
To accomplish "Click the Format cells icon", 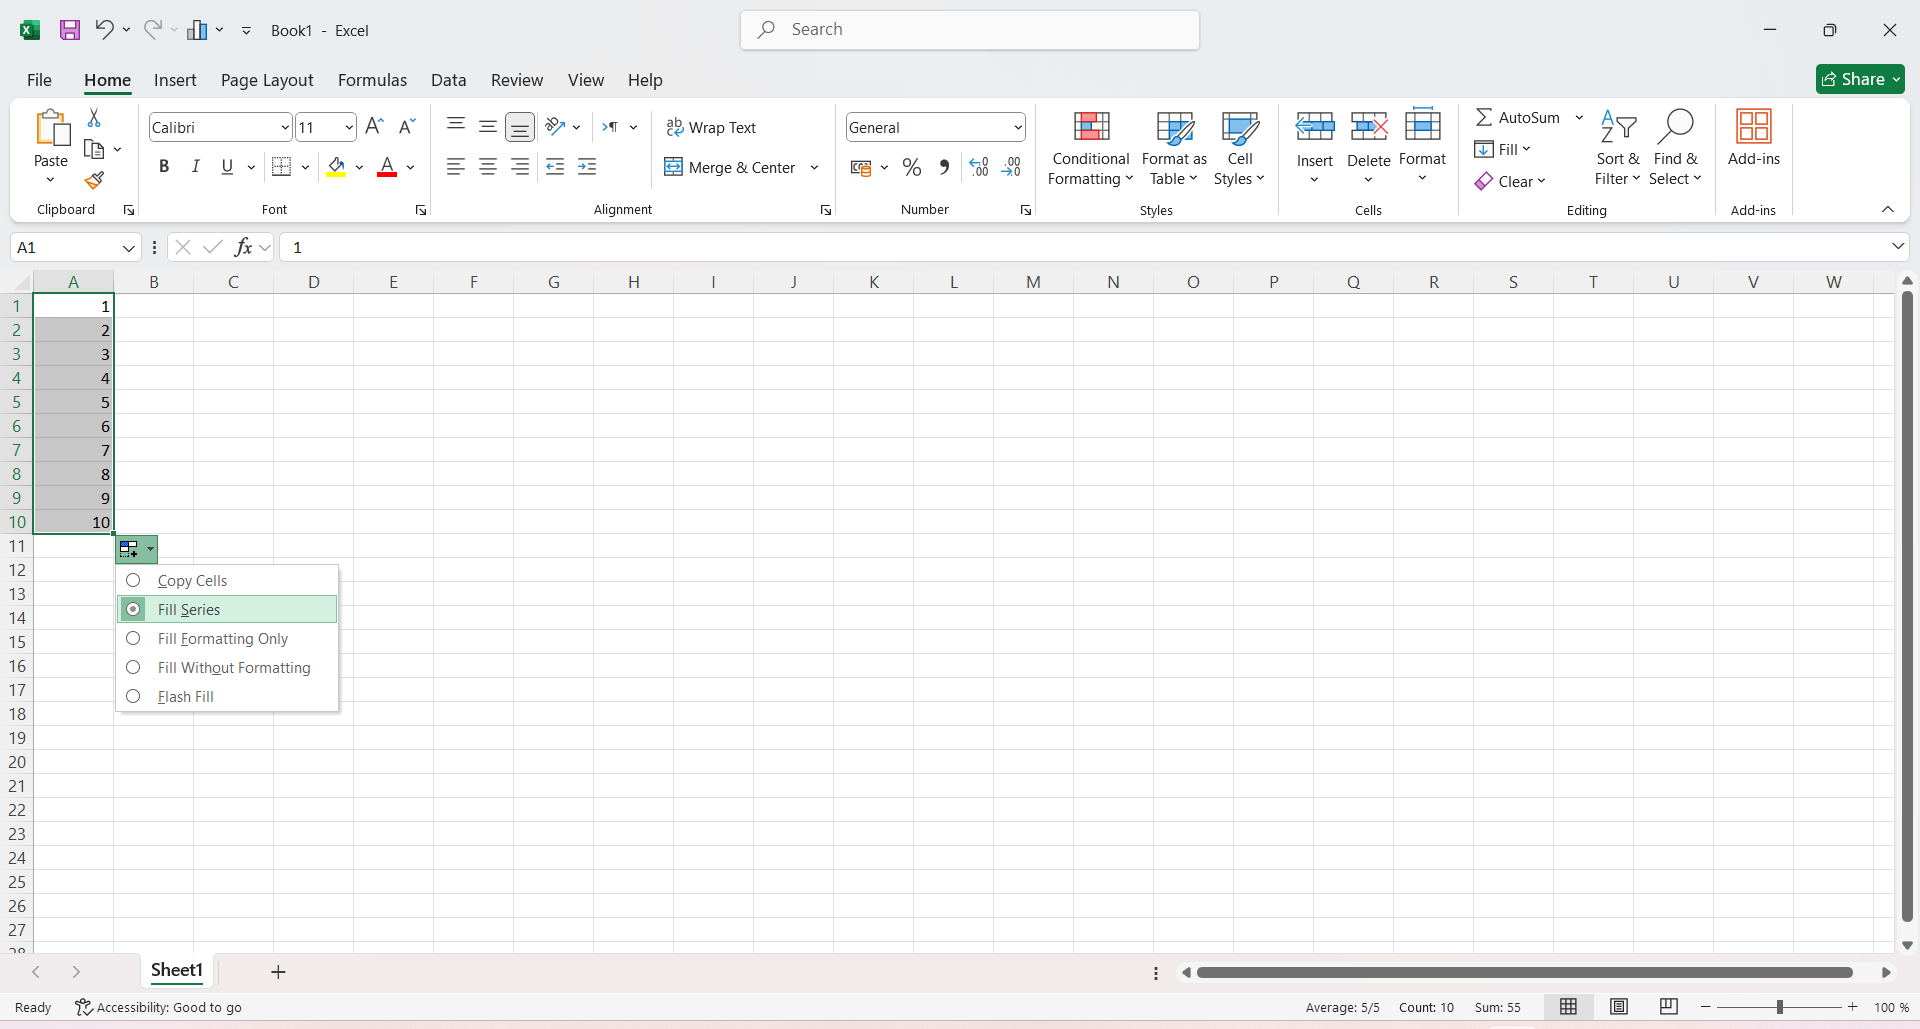I will [1423, 126].
